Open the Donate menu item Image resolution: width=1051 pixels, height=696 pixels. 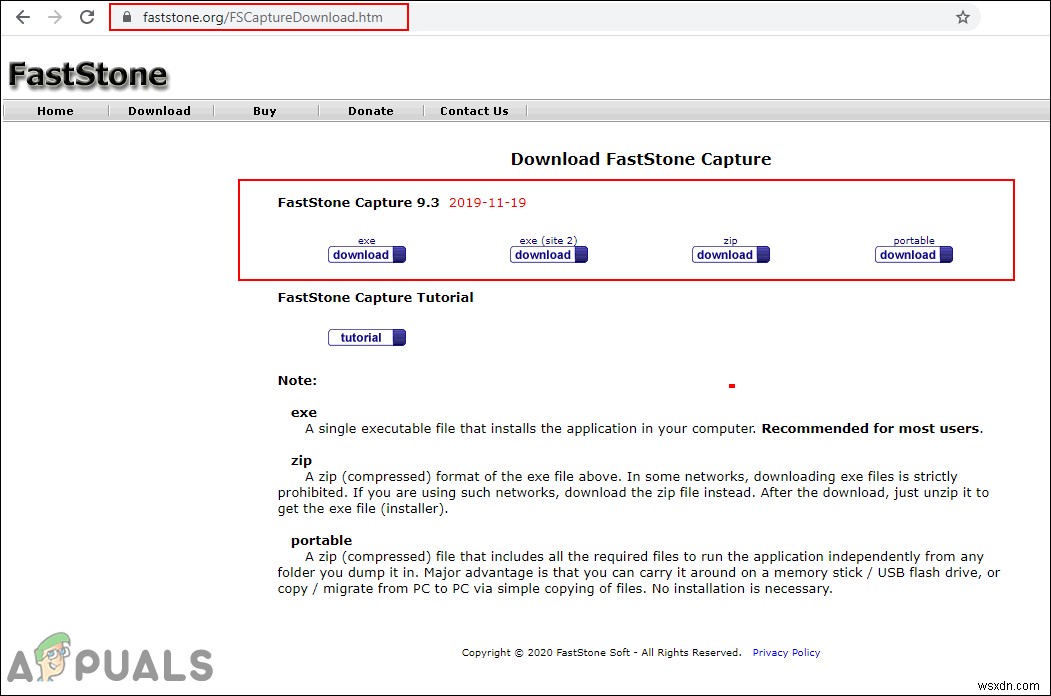pos(371,111)
